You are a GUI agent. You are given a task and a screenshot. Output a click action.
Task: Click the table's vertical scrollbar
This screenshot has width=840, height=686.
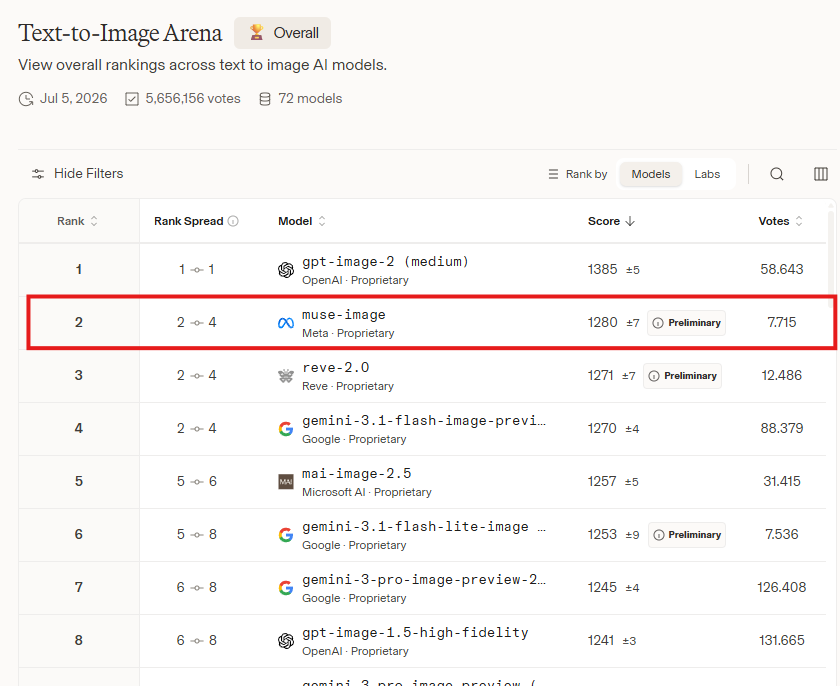coord(831,259)
